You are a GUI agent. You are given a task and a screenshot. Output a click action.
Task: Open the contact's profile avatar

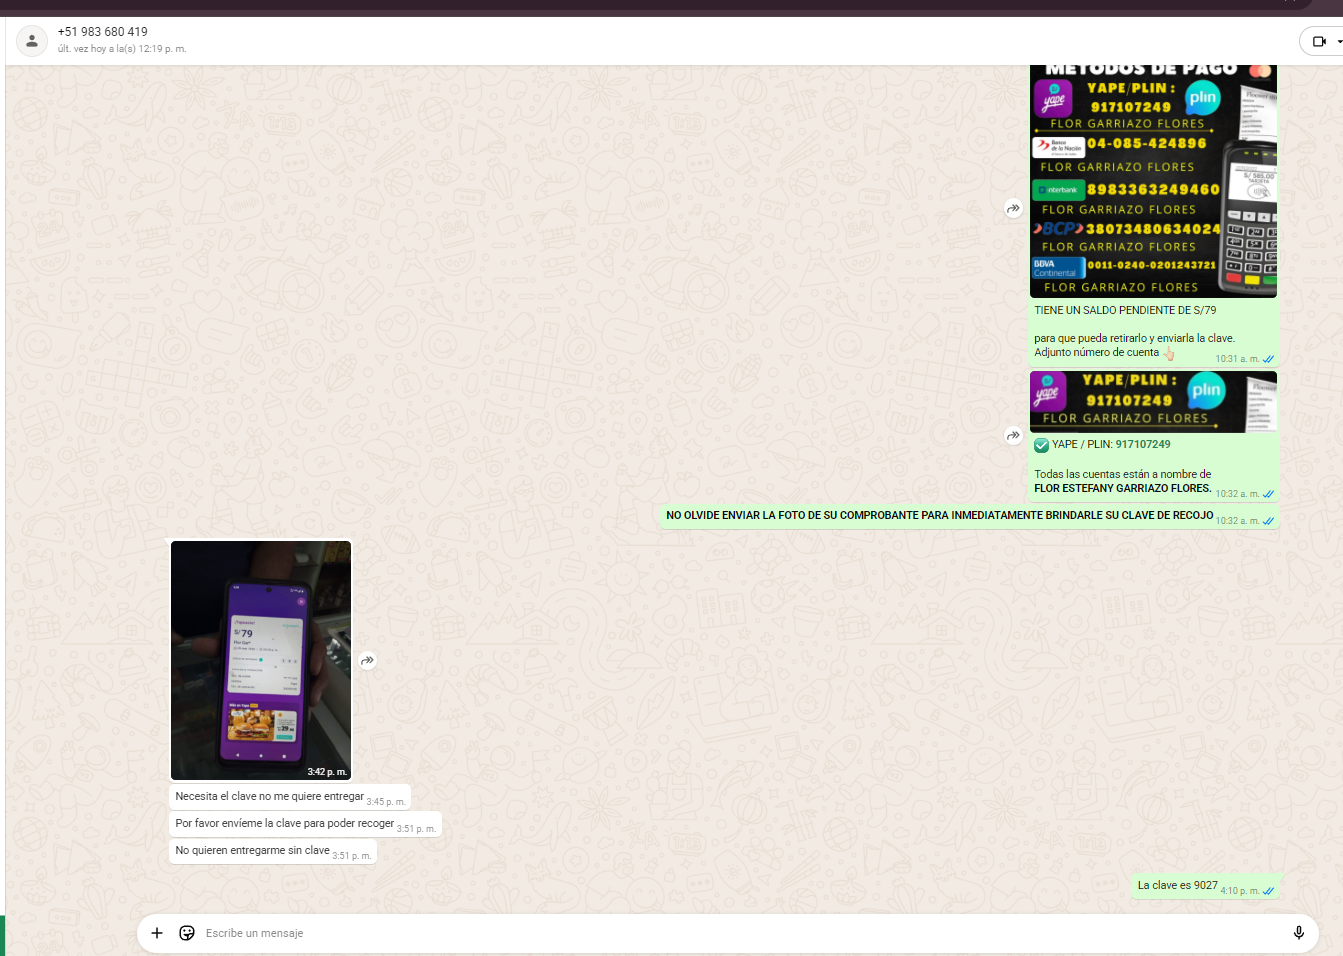tap(32, 41)
